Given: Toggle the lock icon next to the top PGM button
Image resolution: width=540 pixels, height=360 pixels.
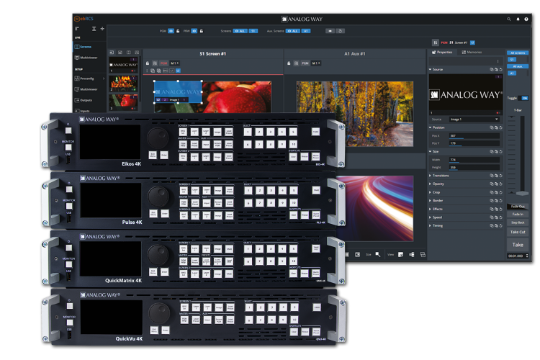Looking at the screenshot, I should 178,31.
